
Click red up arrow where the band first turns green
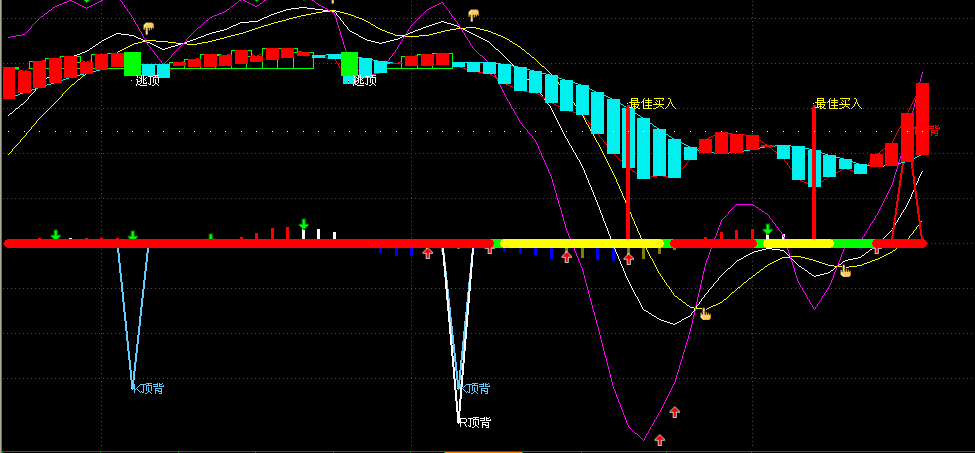click(490, 249)
